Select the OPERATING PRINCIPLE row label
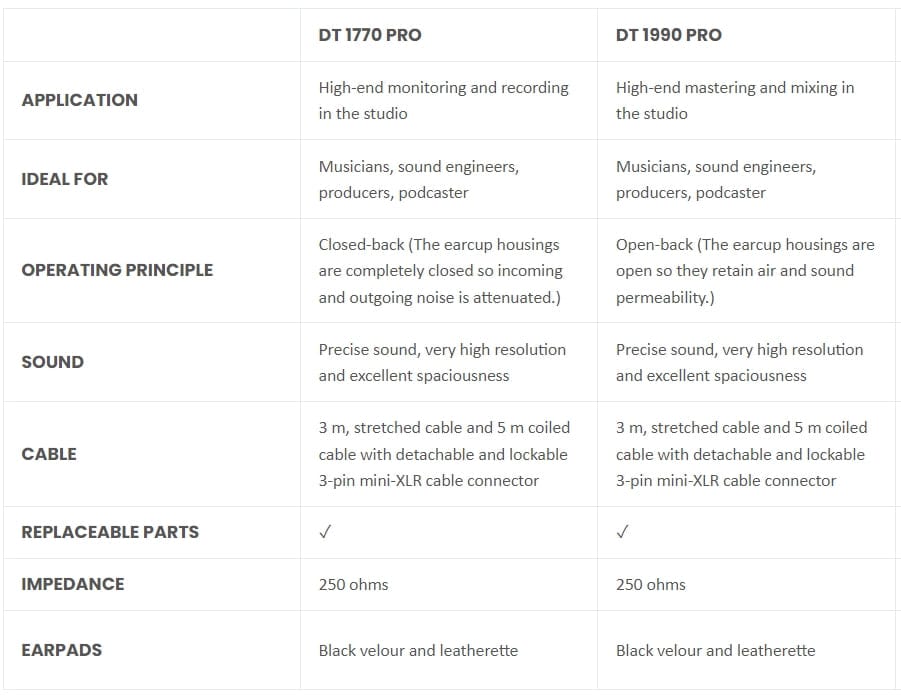The image size is (901, 697). [x=117, y=270]
